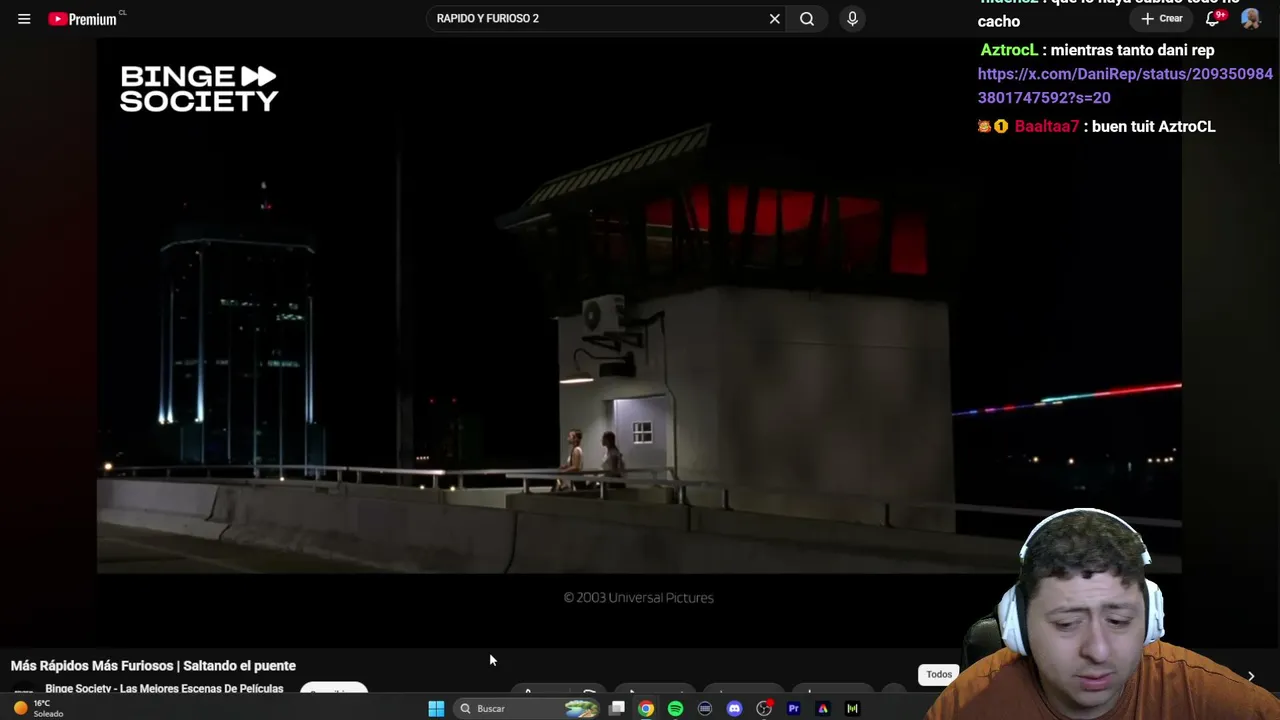The width and height of the screenshot is (1280, 720).
Task: Click the taskbar Buscar search box
Action: tap(527, 708)
